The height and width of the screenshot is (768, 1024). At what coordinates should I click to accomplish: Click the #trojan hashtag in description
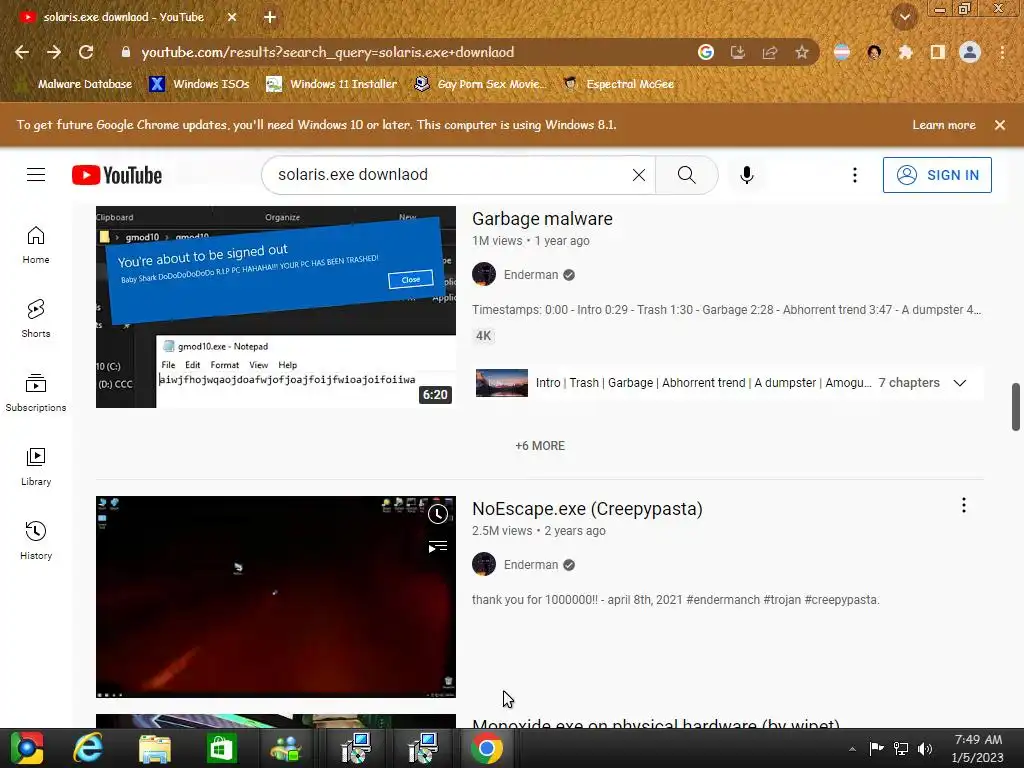pyautogui.click(x=782, y=600)
